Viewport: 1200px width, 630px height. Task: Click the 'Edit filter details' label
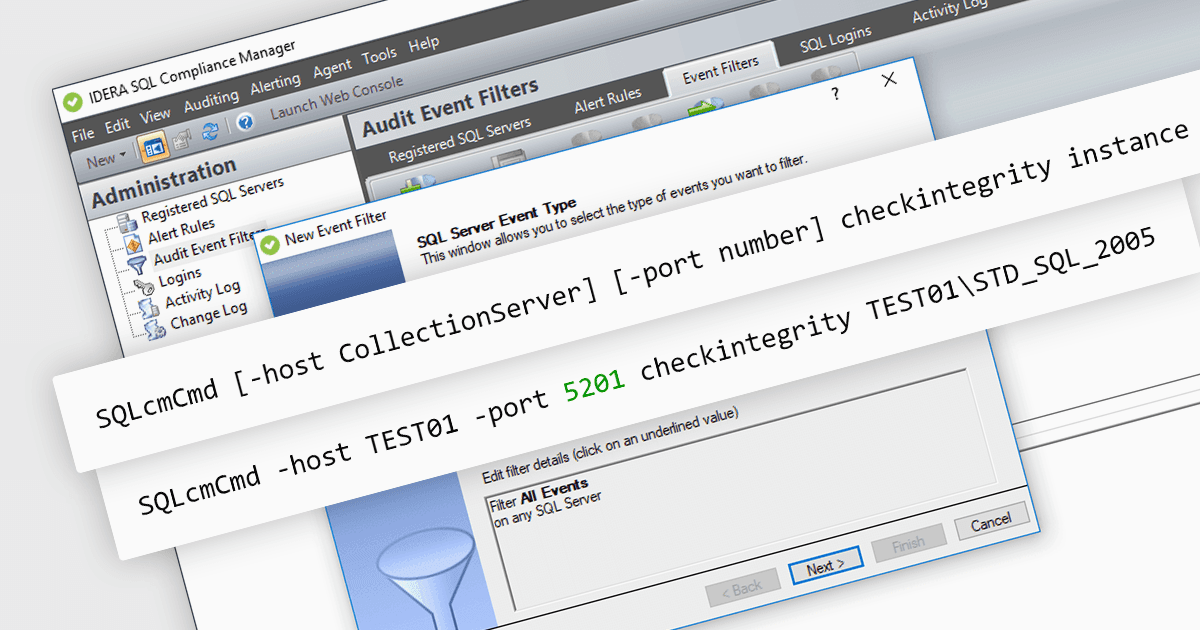[610, 443]
